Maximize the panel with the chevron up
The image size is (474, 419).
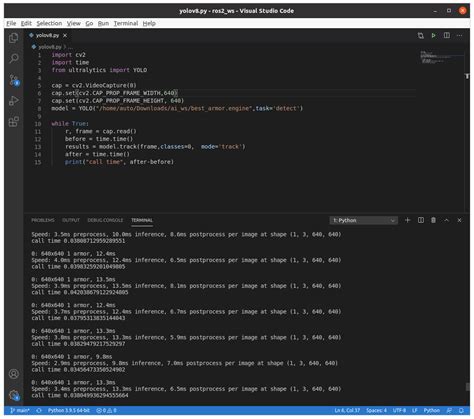point(447,220)
